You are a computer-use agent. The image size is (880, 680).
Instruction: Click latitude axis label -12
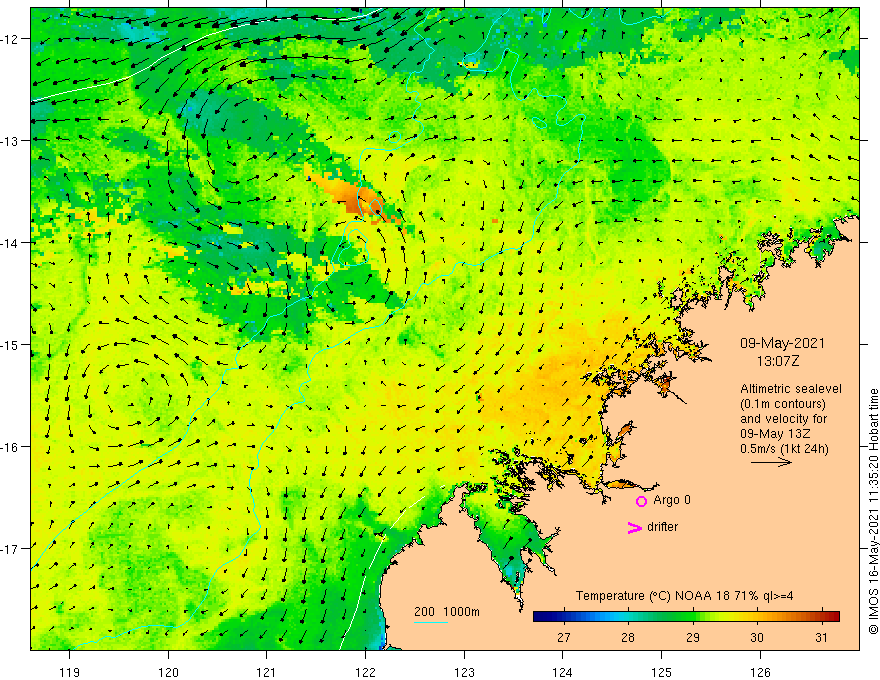[11, 39]
